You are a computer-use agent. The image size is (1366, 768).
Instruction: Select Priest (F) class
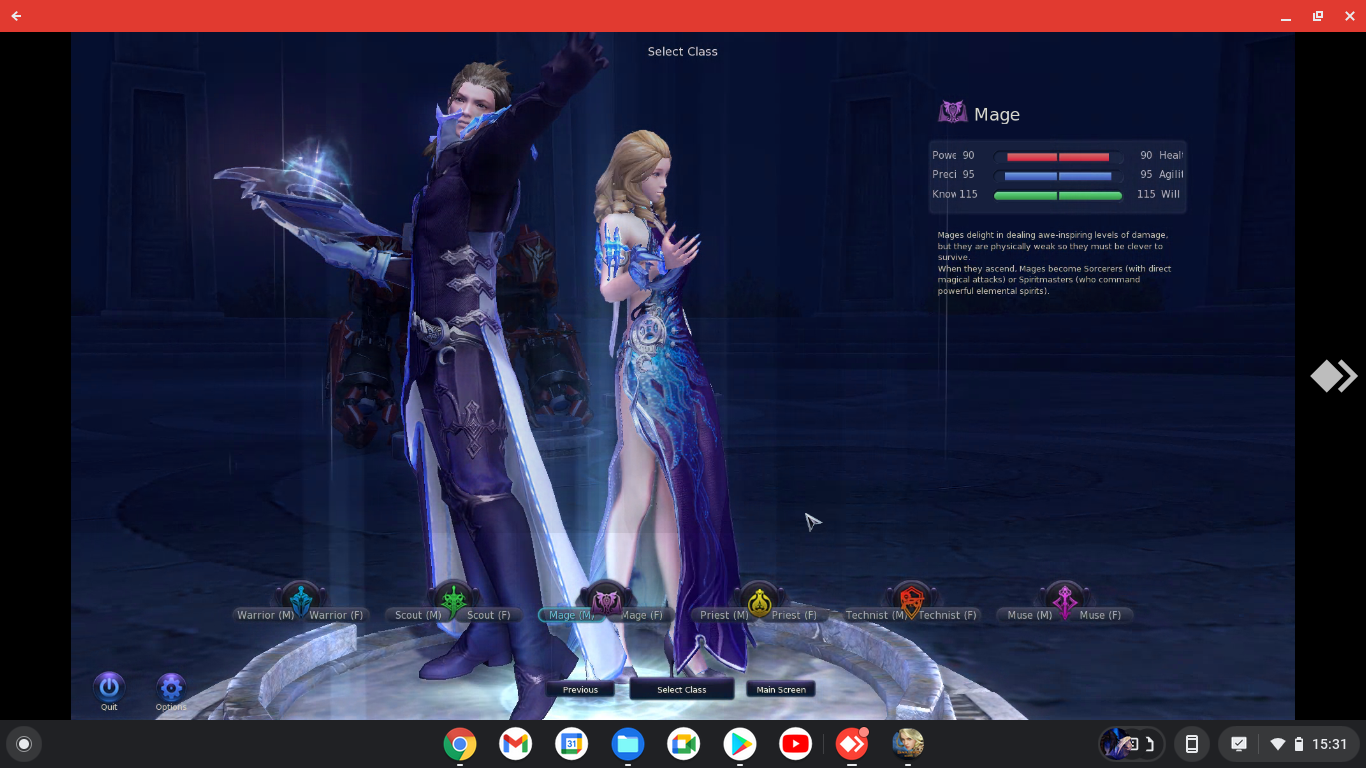click(795, 615)
